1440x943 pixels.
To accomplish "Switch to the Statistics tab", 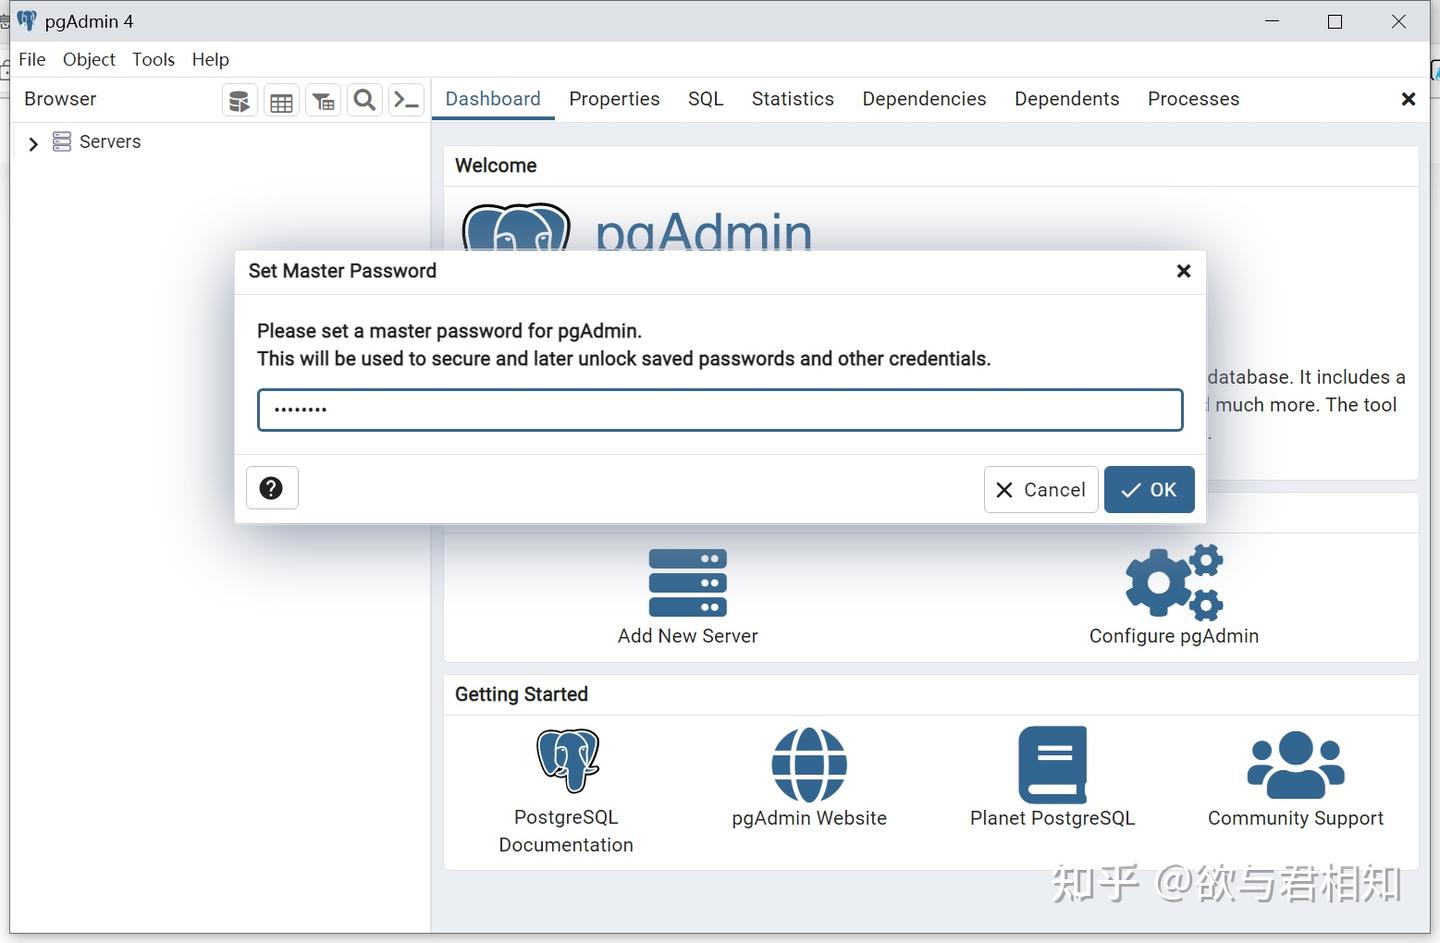I will (x=793, y=99).
